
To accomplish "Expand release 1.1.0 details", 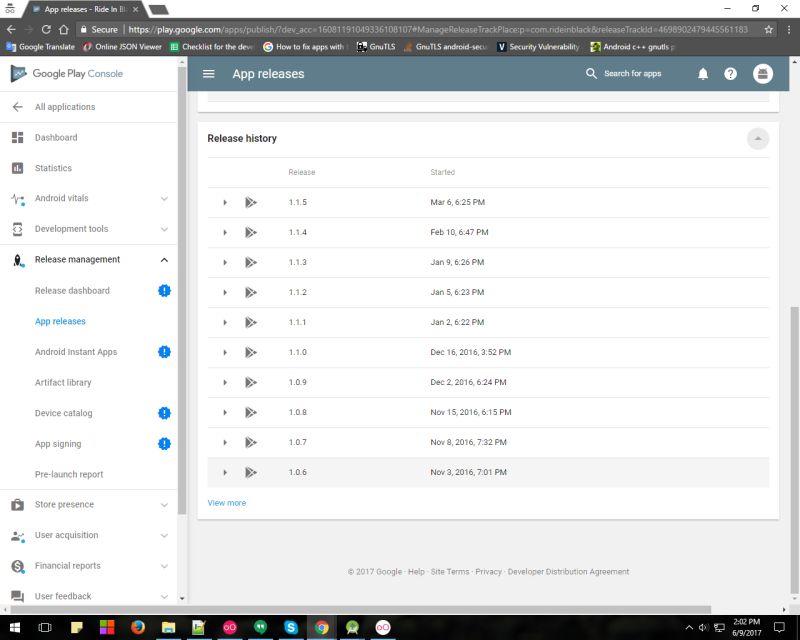I will pyautogui.click(x=225, y=353).
